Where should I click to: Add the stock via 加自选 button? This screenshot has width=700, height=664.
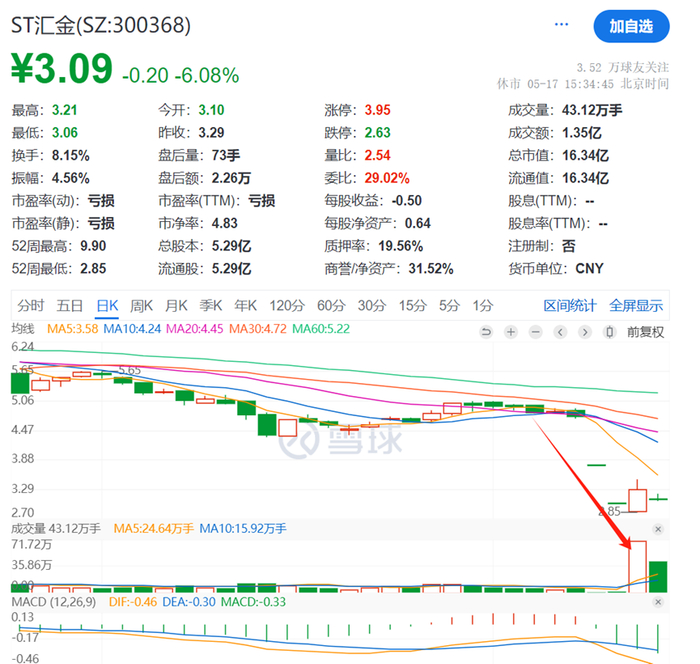tap(631, 26)
